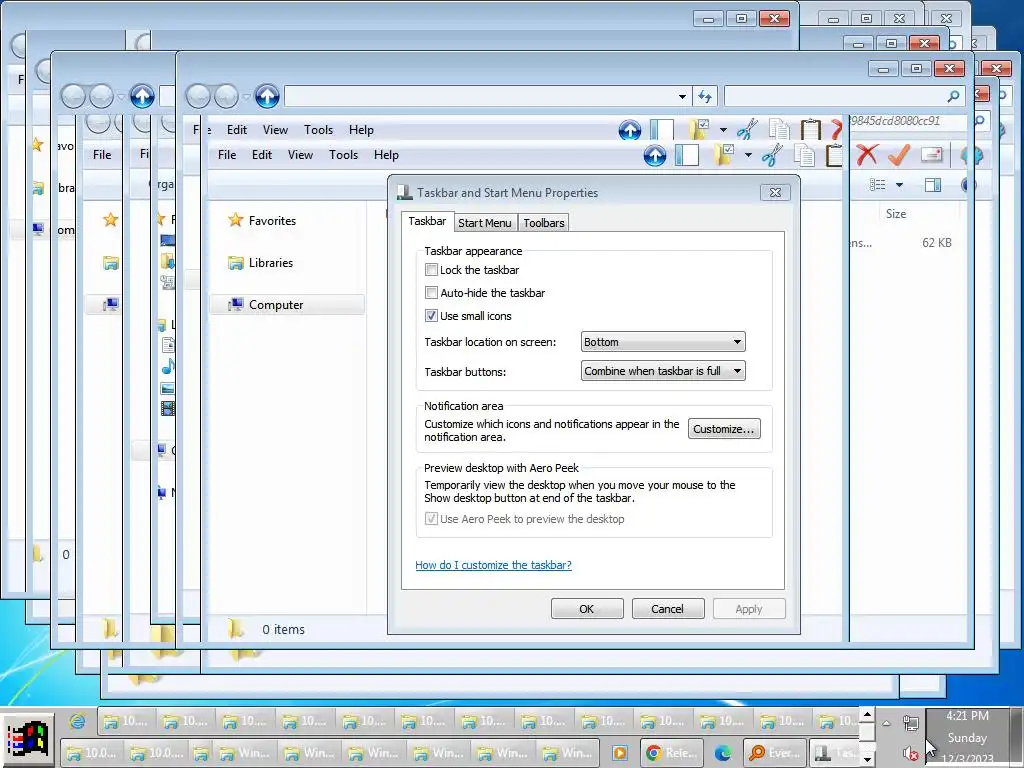
Task: Open File menu in front Explorer window
Action: click(227, 155)
